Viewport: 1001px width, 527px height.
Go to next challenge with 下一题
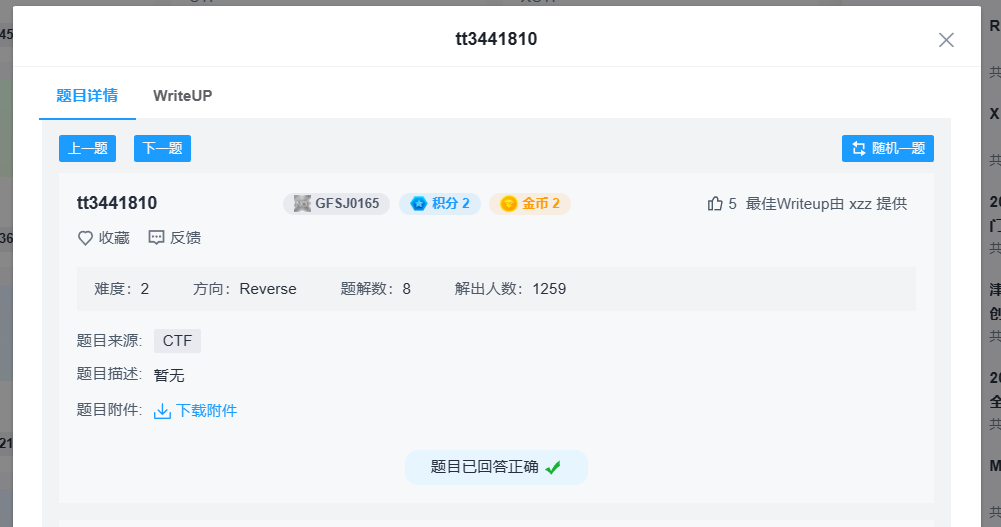tap(162, 149)
